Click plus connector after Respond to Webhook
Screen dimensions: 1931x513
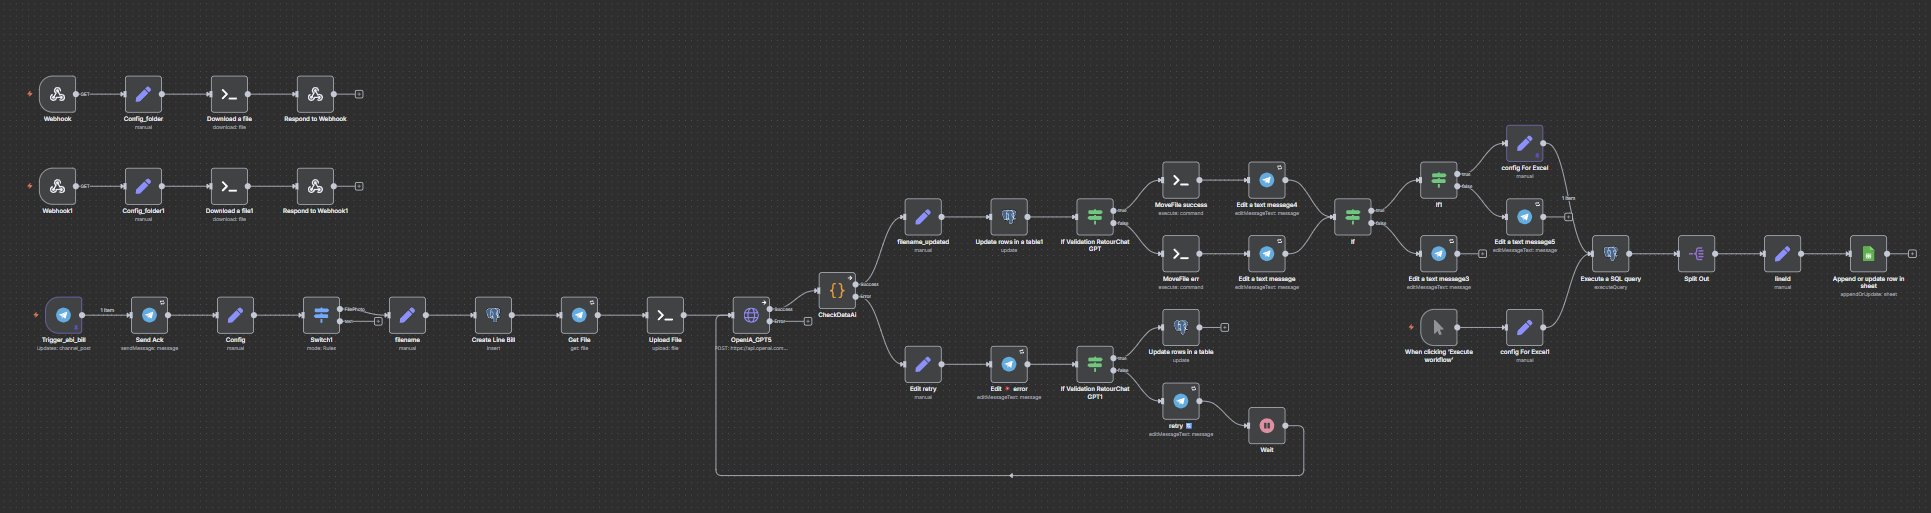pos(359,95)
